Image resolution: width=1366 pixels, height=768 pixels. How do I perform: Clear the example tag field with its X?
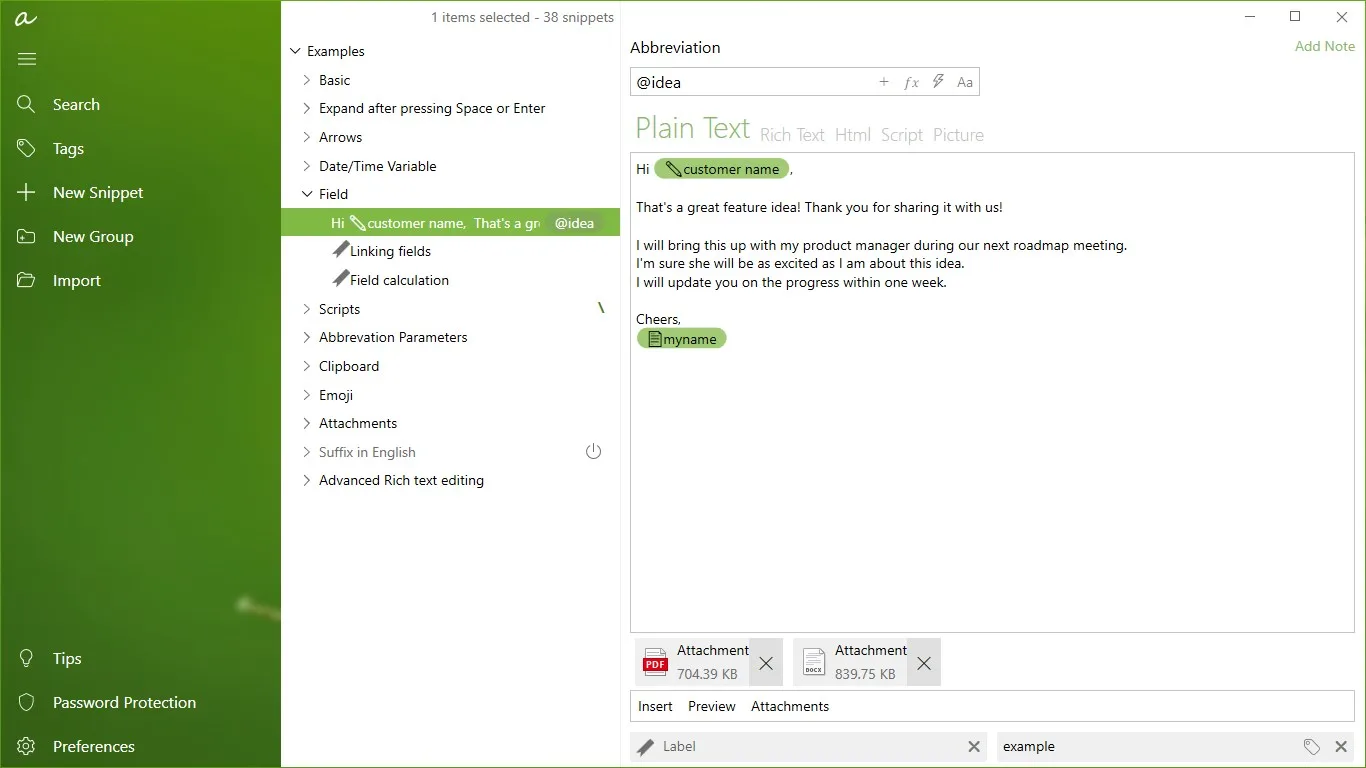pyautogui.click(x=1341, y=746)
